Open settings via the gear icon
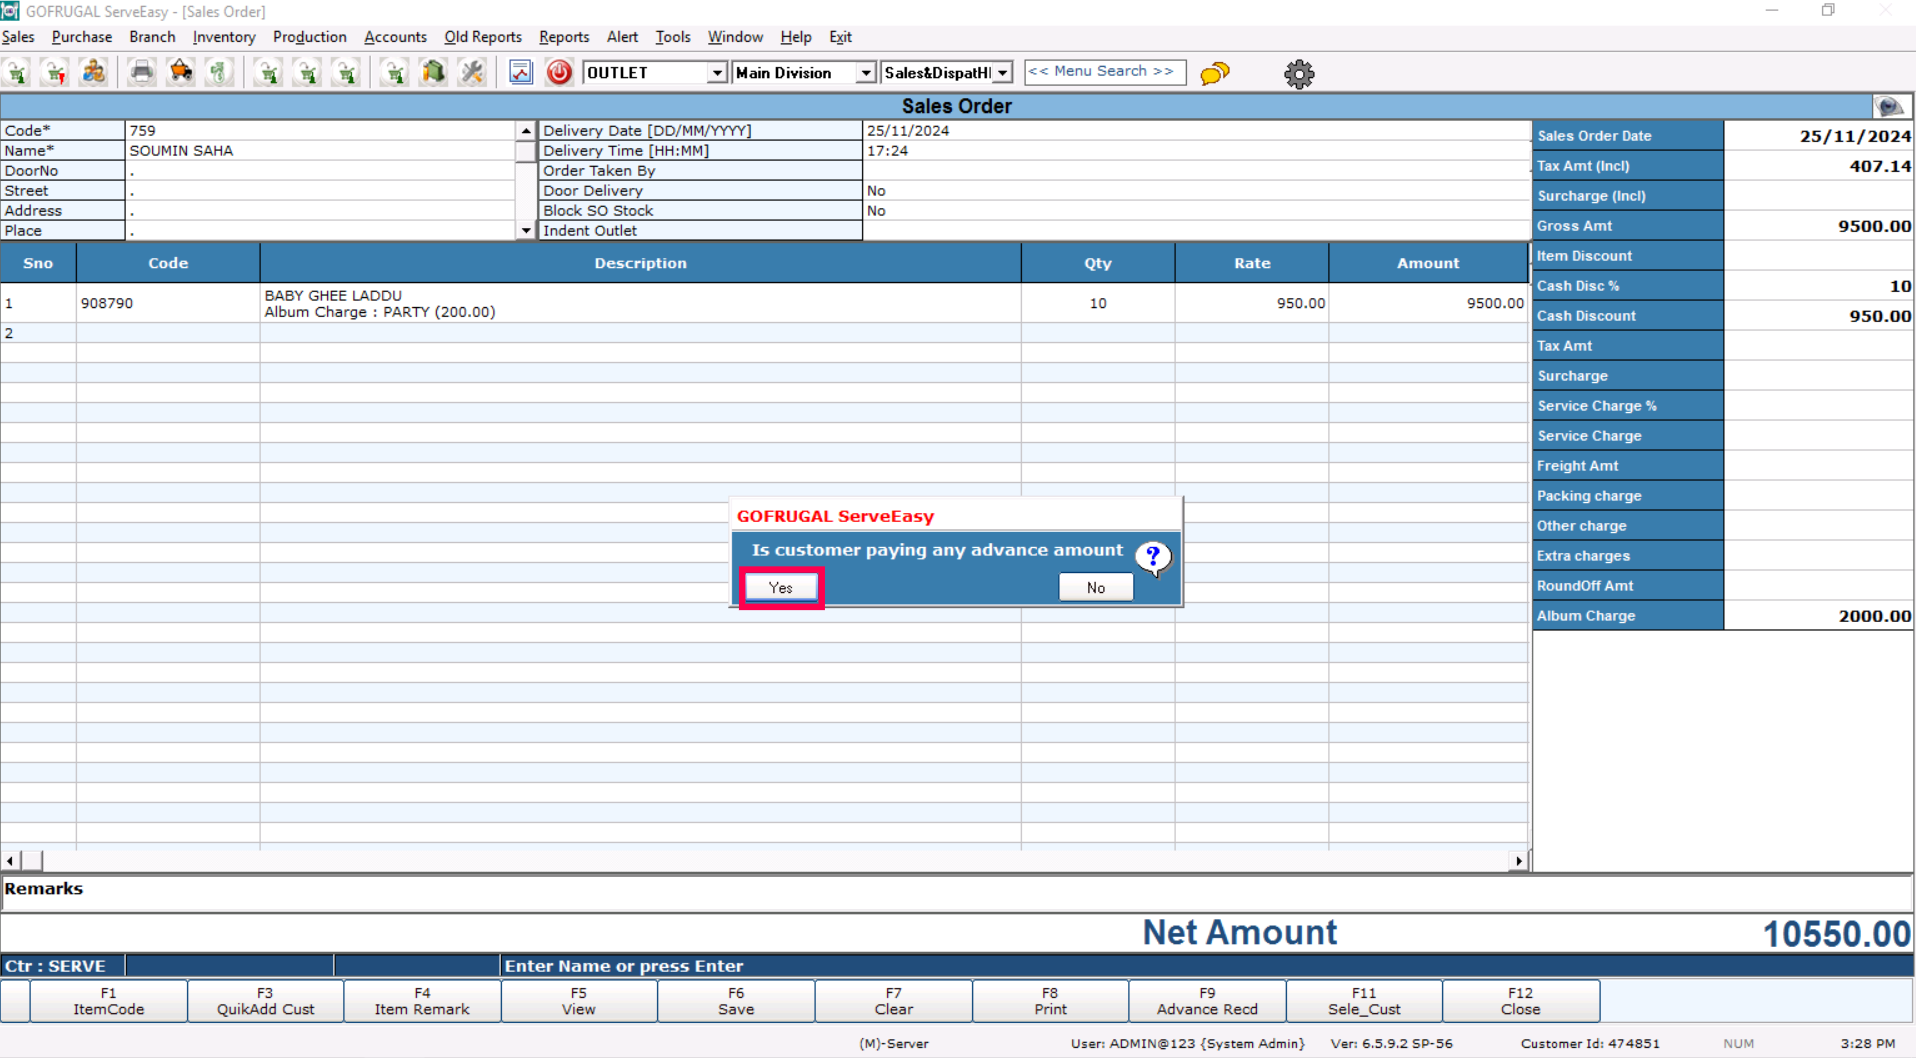1916x1058 pixels. coord(1298,73)
